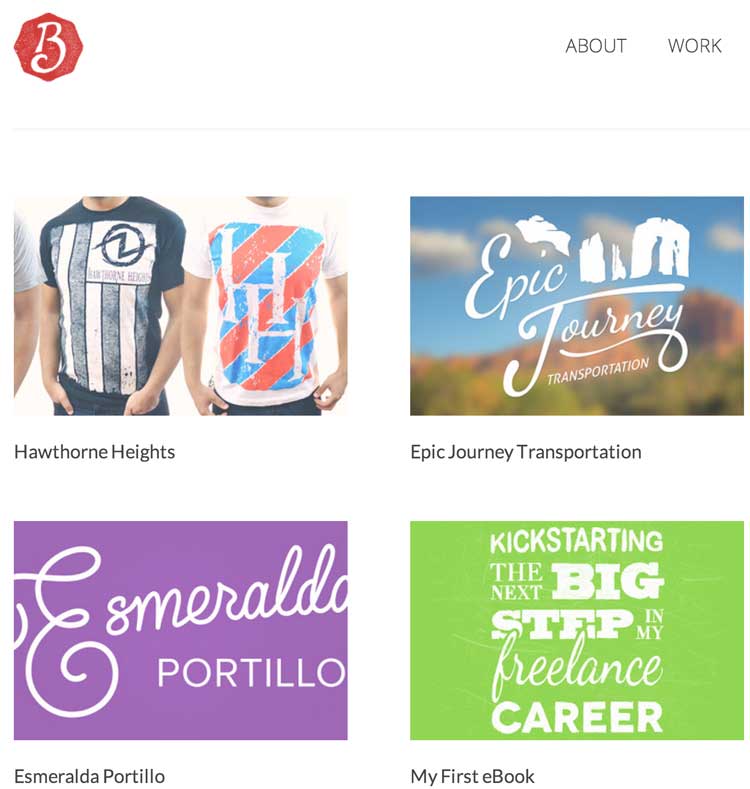This screenshot has height=789, width=750.
Task: Click the Hawthorne Heights project title
Action: [x=95, y=452]
